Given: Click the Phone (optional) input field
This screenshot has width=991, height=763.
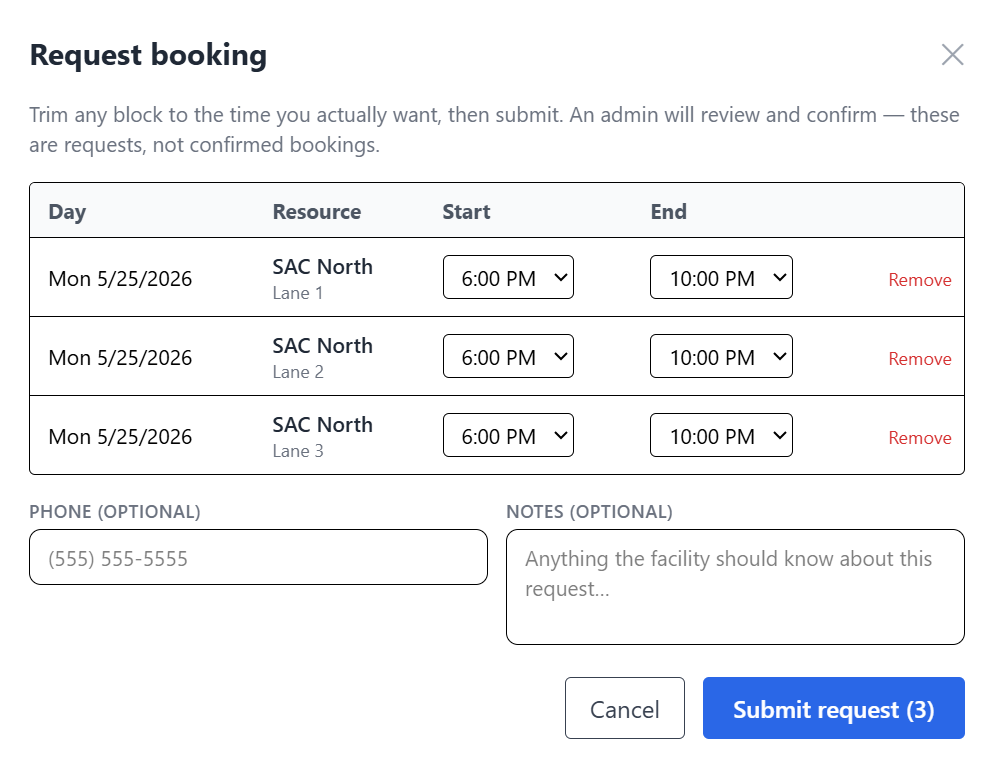Looking at the screenshot, I should point(258,558).
